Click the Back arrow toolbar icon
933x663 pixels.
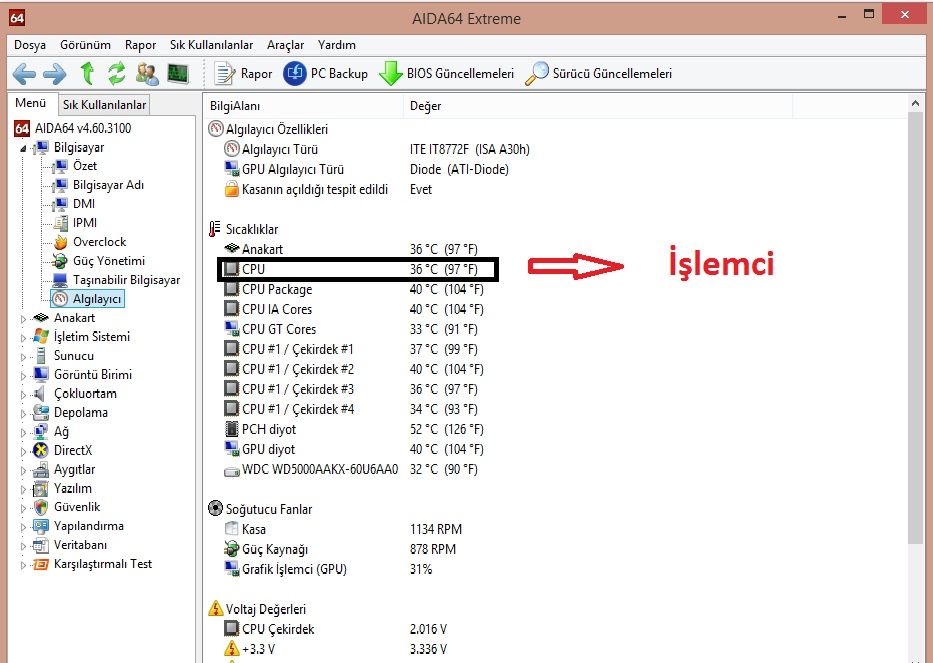tap(24, 74)
